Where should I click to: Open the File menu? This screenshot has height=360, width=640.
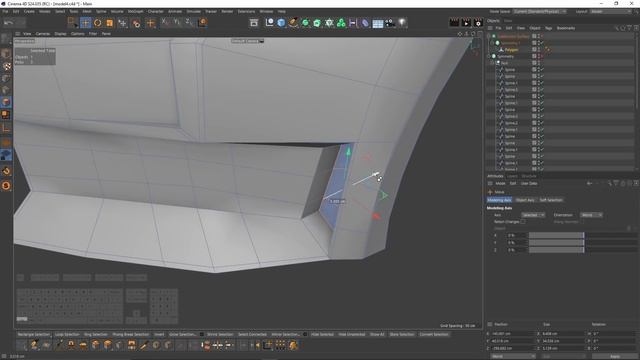(5, 11)
